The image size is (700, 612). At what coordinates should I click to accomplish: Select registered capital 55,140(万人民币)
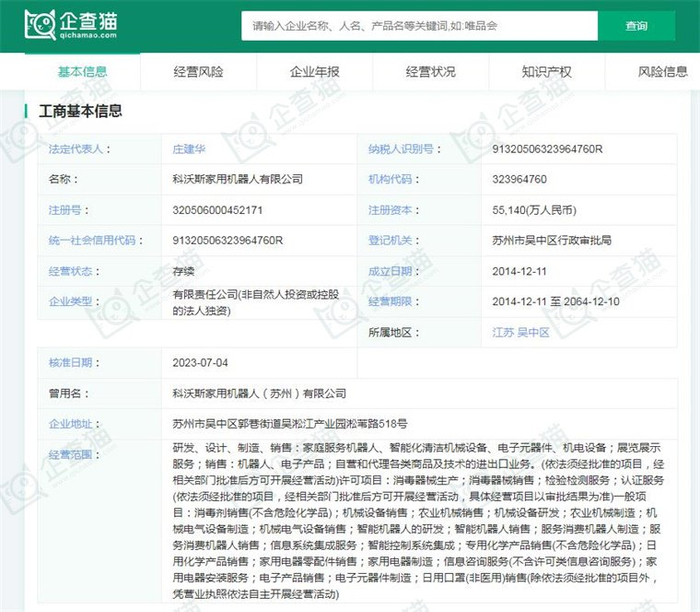click(534, 210)
